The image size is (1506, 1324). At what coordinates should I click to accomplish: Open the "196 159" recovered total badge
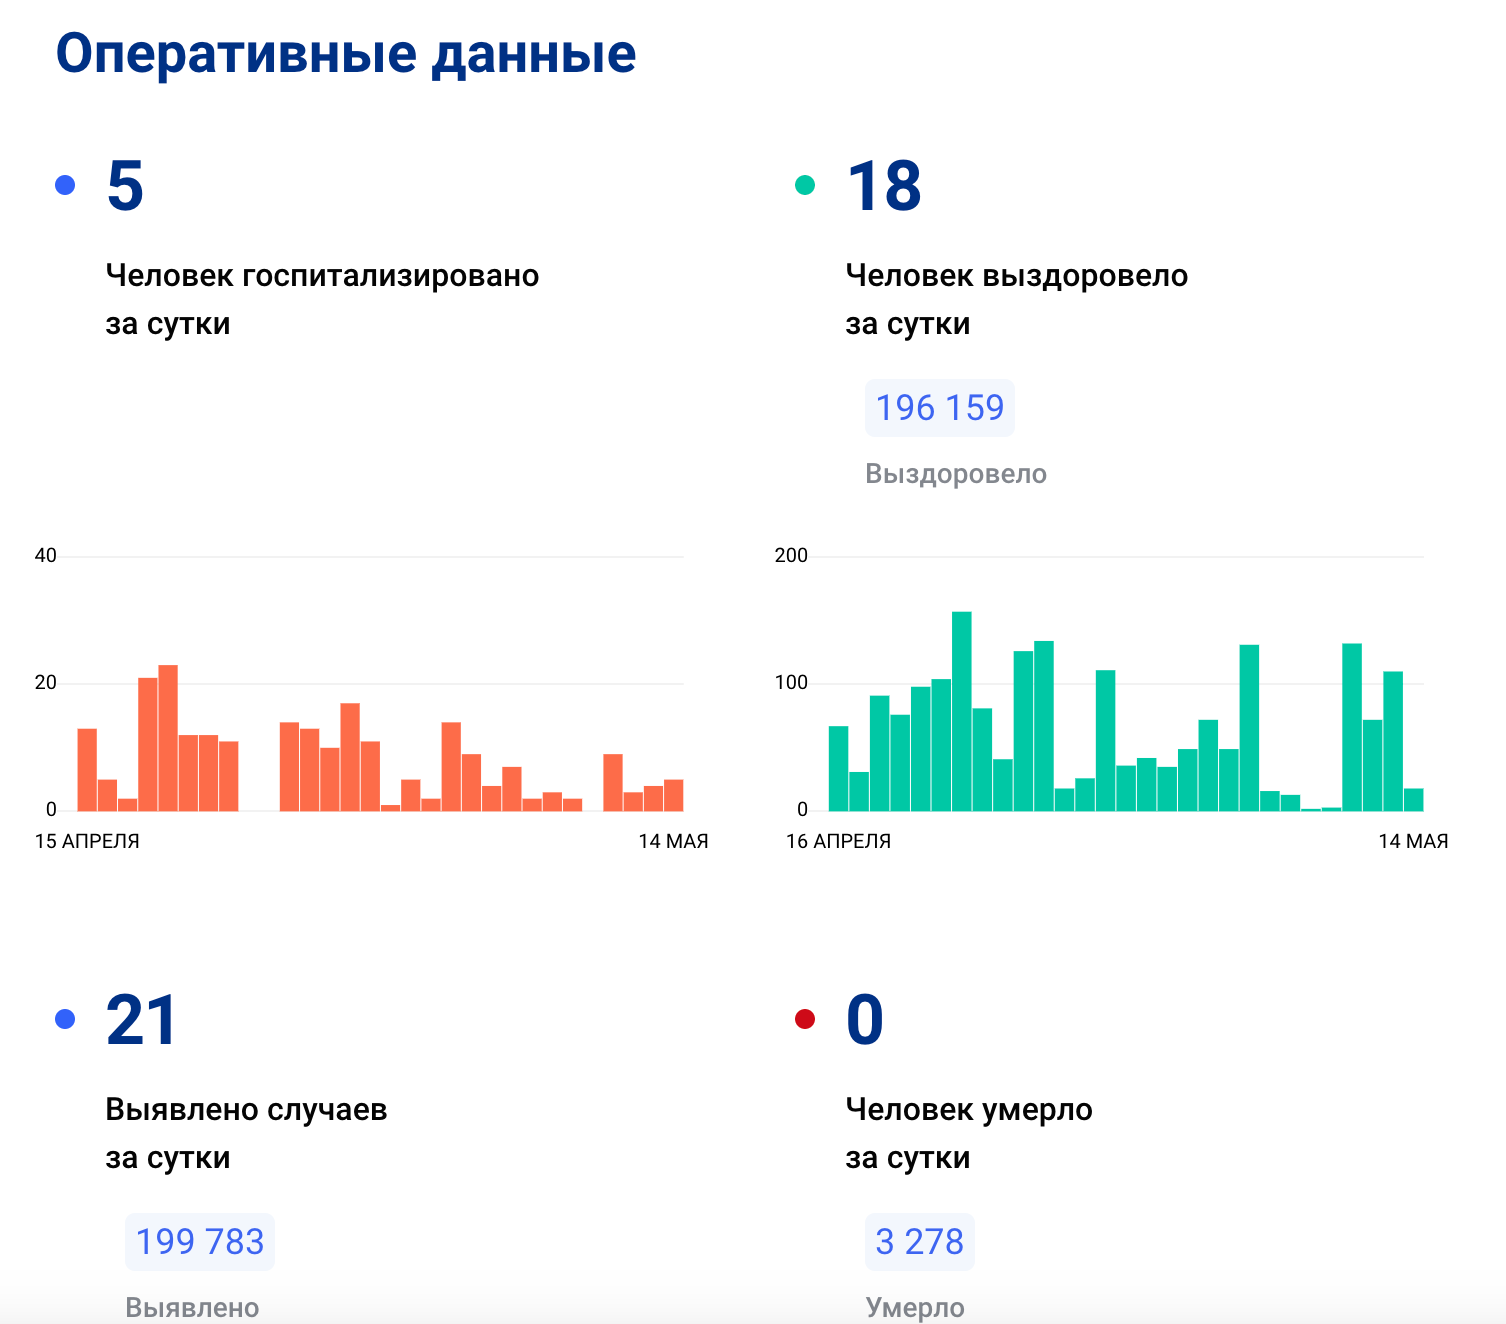click(x=940, y=408)
